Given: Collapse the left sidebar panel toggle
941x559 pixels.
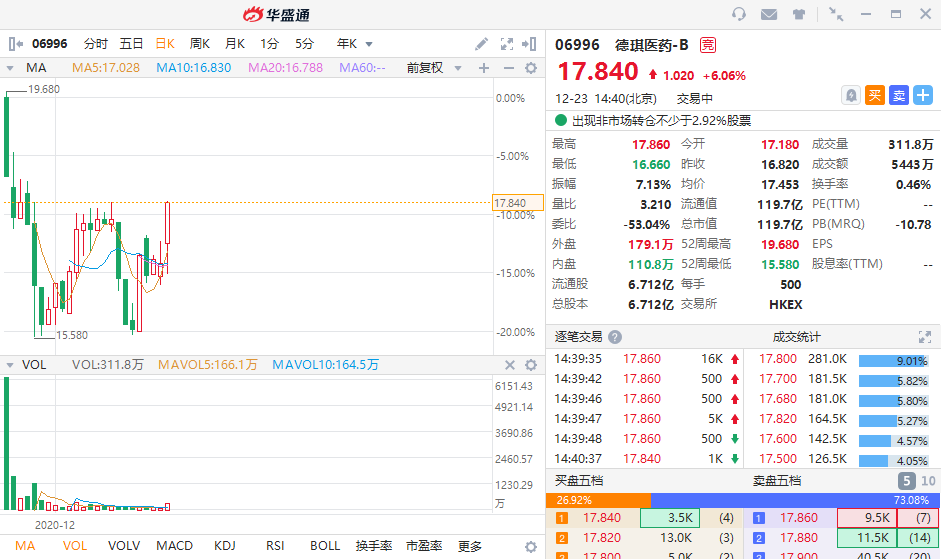Looking at the screenshot, I should pos(15,44).
